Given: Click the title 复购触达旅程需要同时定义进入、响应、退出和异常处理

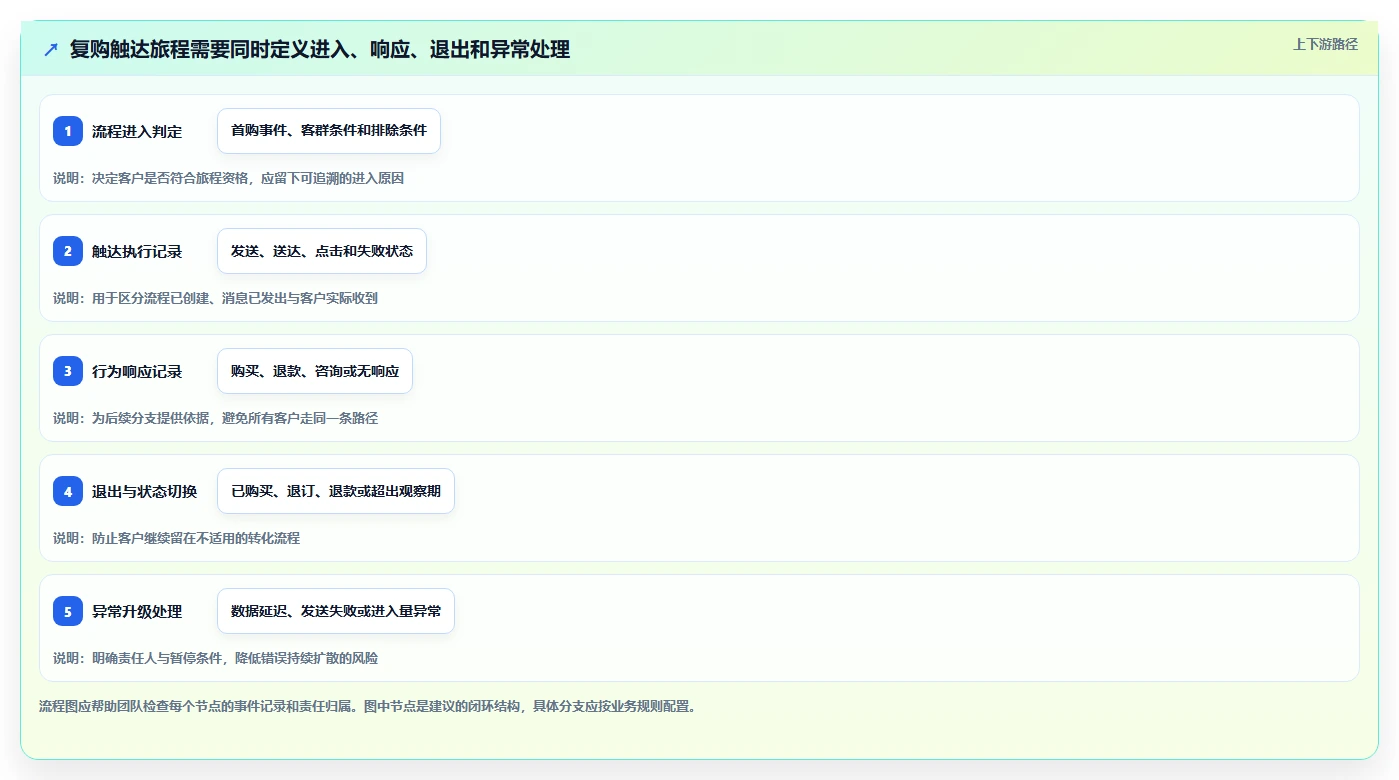Looking at the screenshot, I should pyautogui.click(x=320, y=50).
